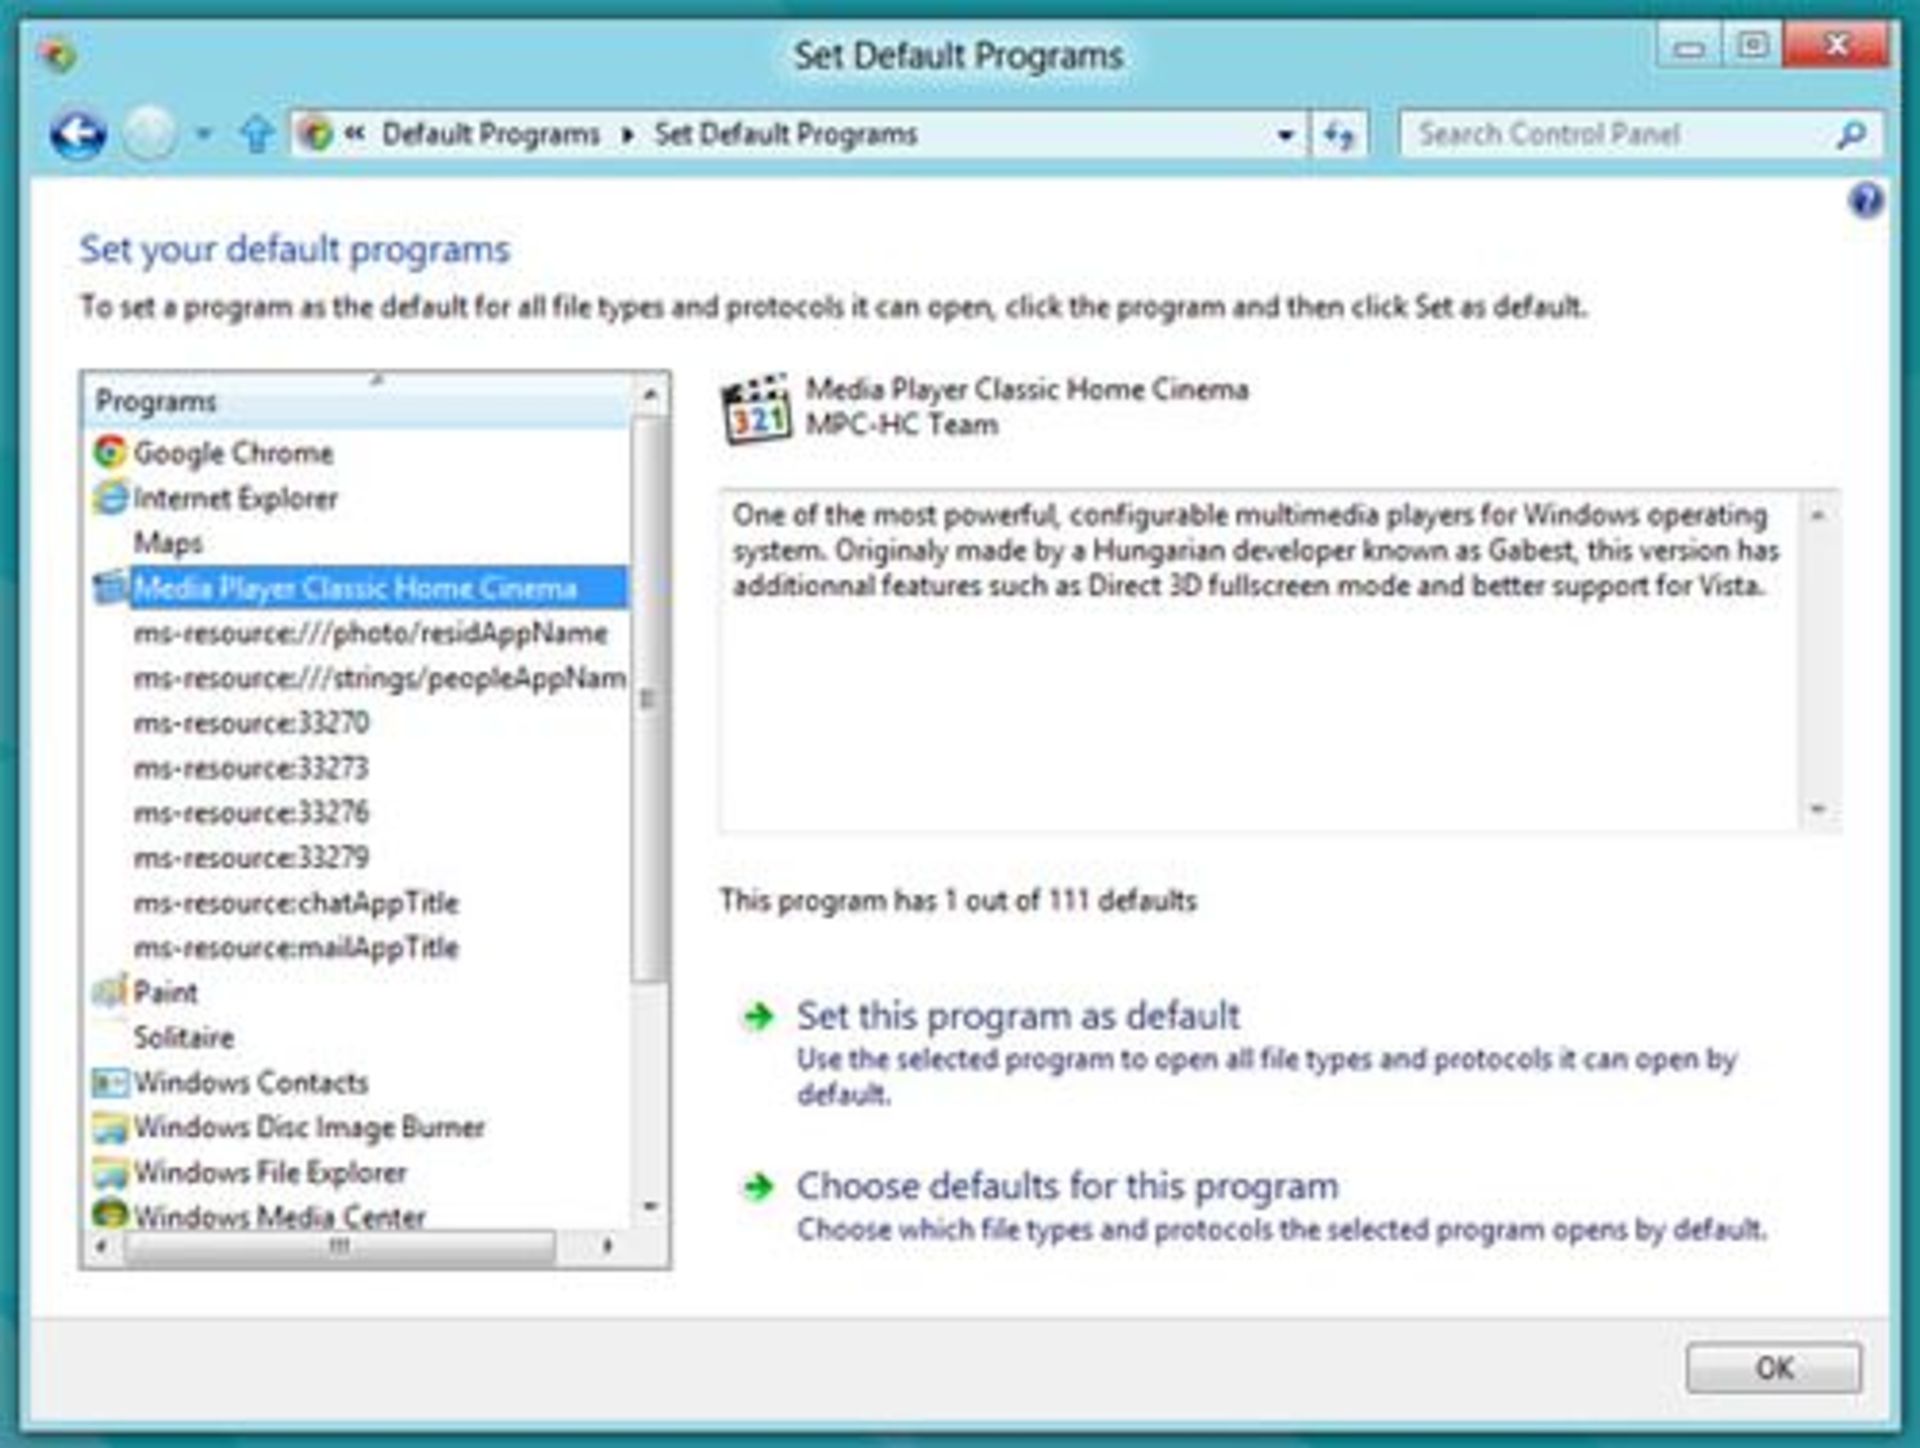Select Internet Explorer in the programs list
This screenshot has width=1920, height=1448.
click(x=236, y=498)
